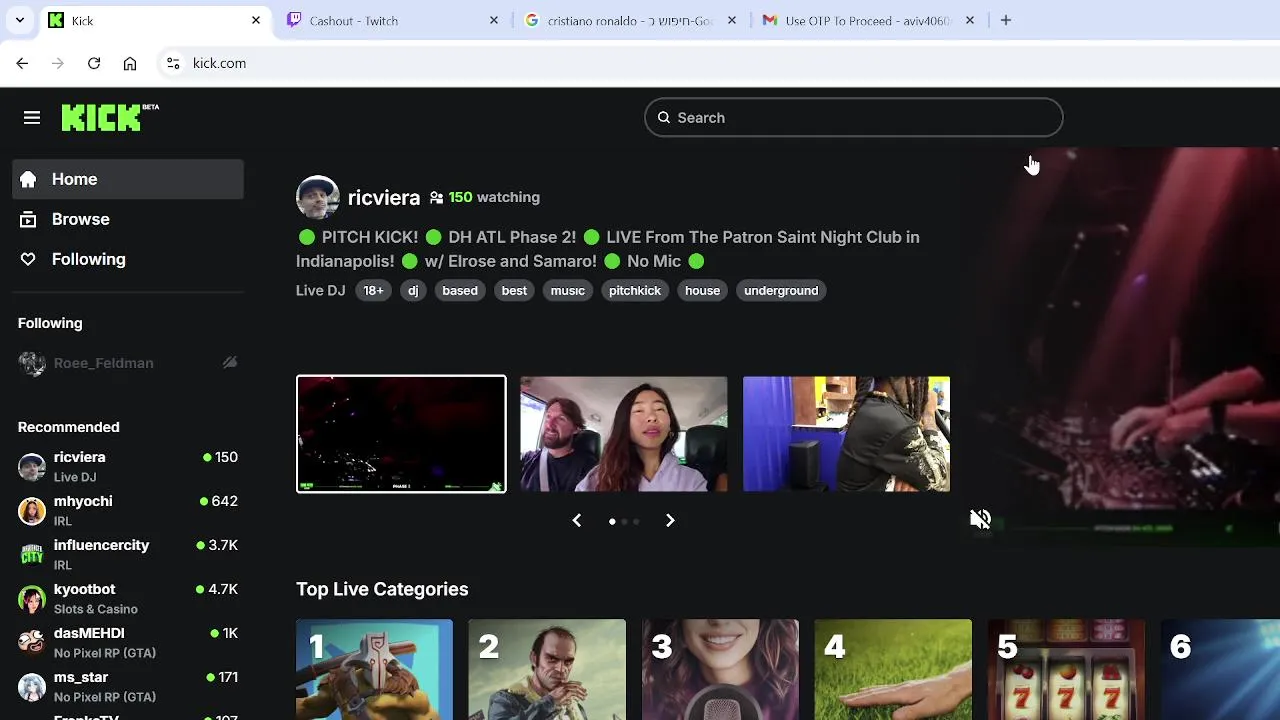Click influencercity avatar in Recommended
The height and width of the screenshot is (720, 1280).
coord(32,555)
